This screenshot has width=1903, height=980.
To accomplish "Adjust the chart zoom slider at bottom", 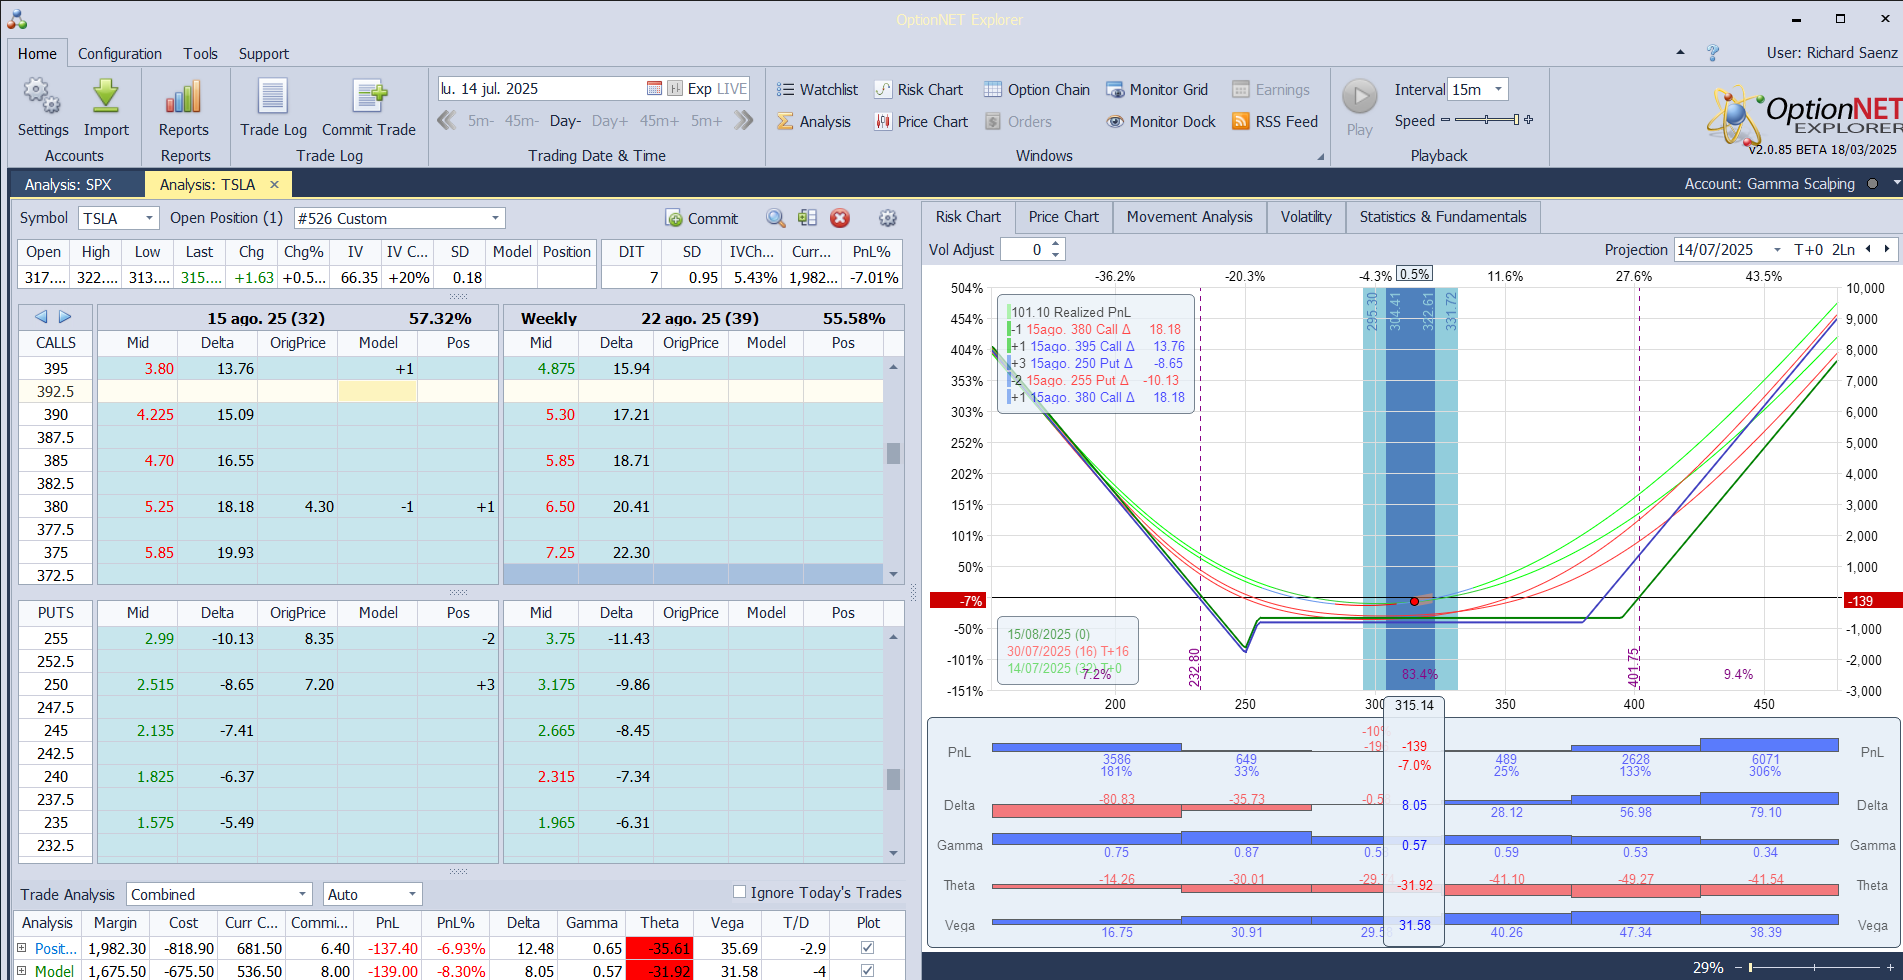I will pos(1816,967).
